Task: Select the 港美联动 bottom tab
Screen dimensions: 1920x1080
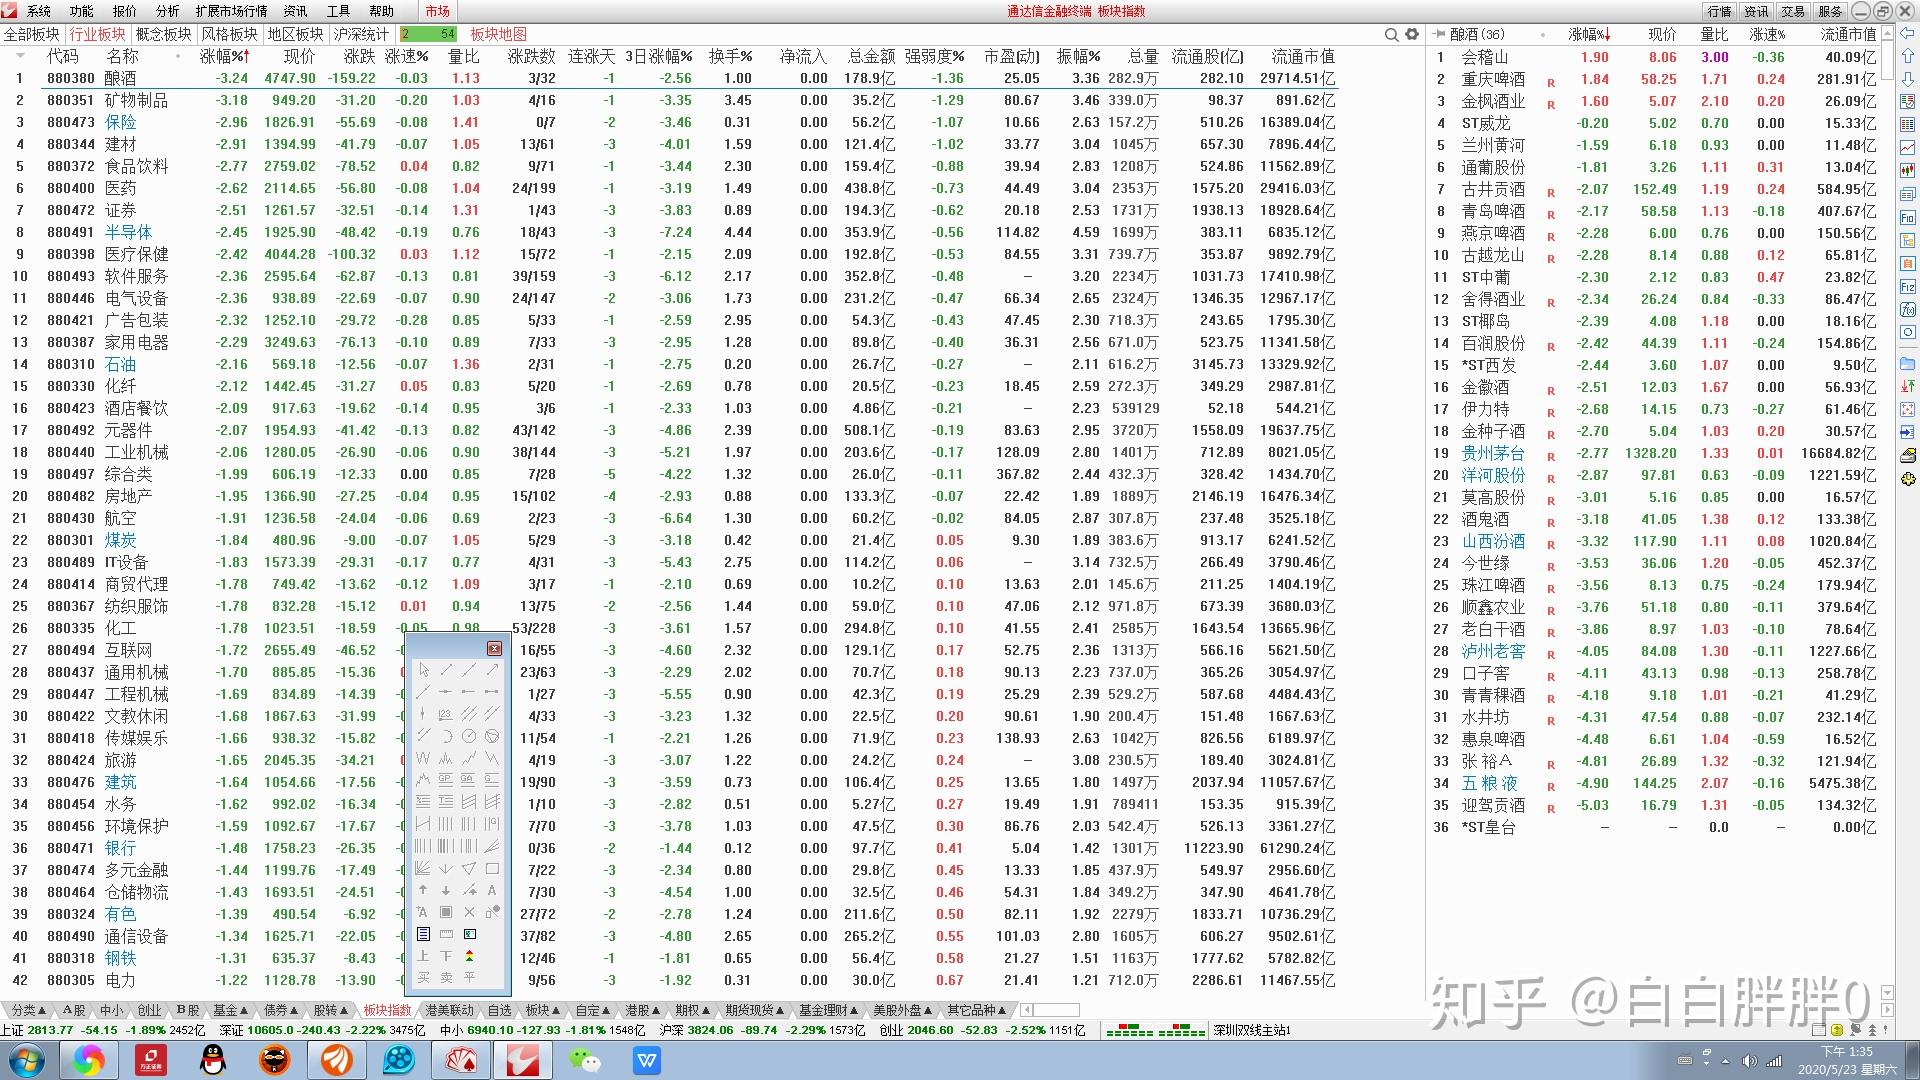Action: [x=449, y=1010]
